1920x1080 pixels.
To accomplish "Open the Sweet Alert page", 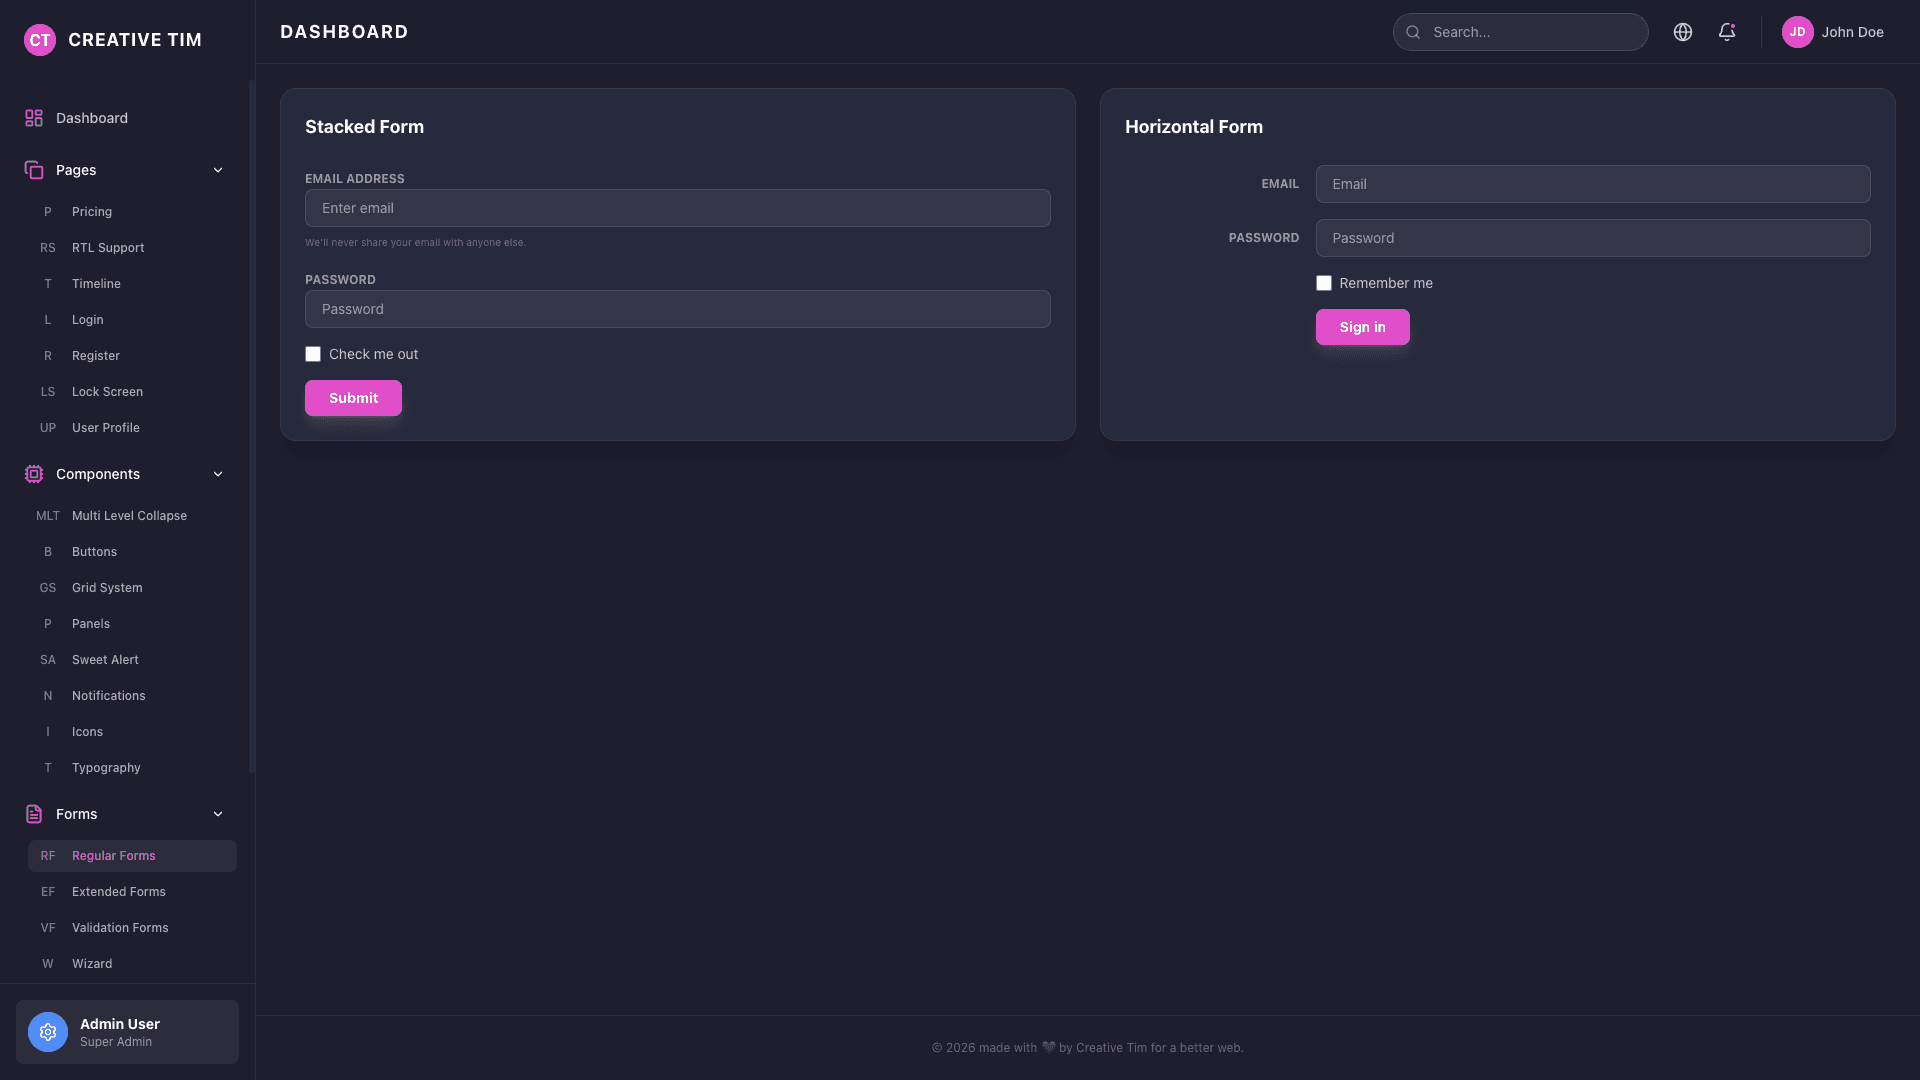I will point(104,659).
